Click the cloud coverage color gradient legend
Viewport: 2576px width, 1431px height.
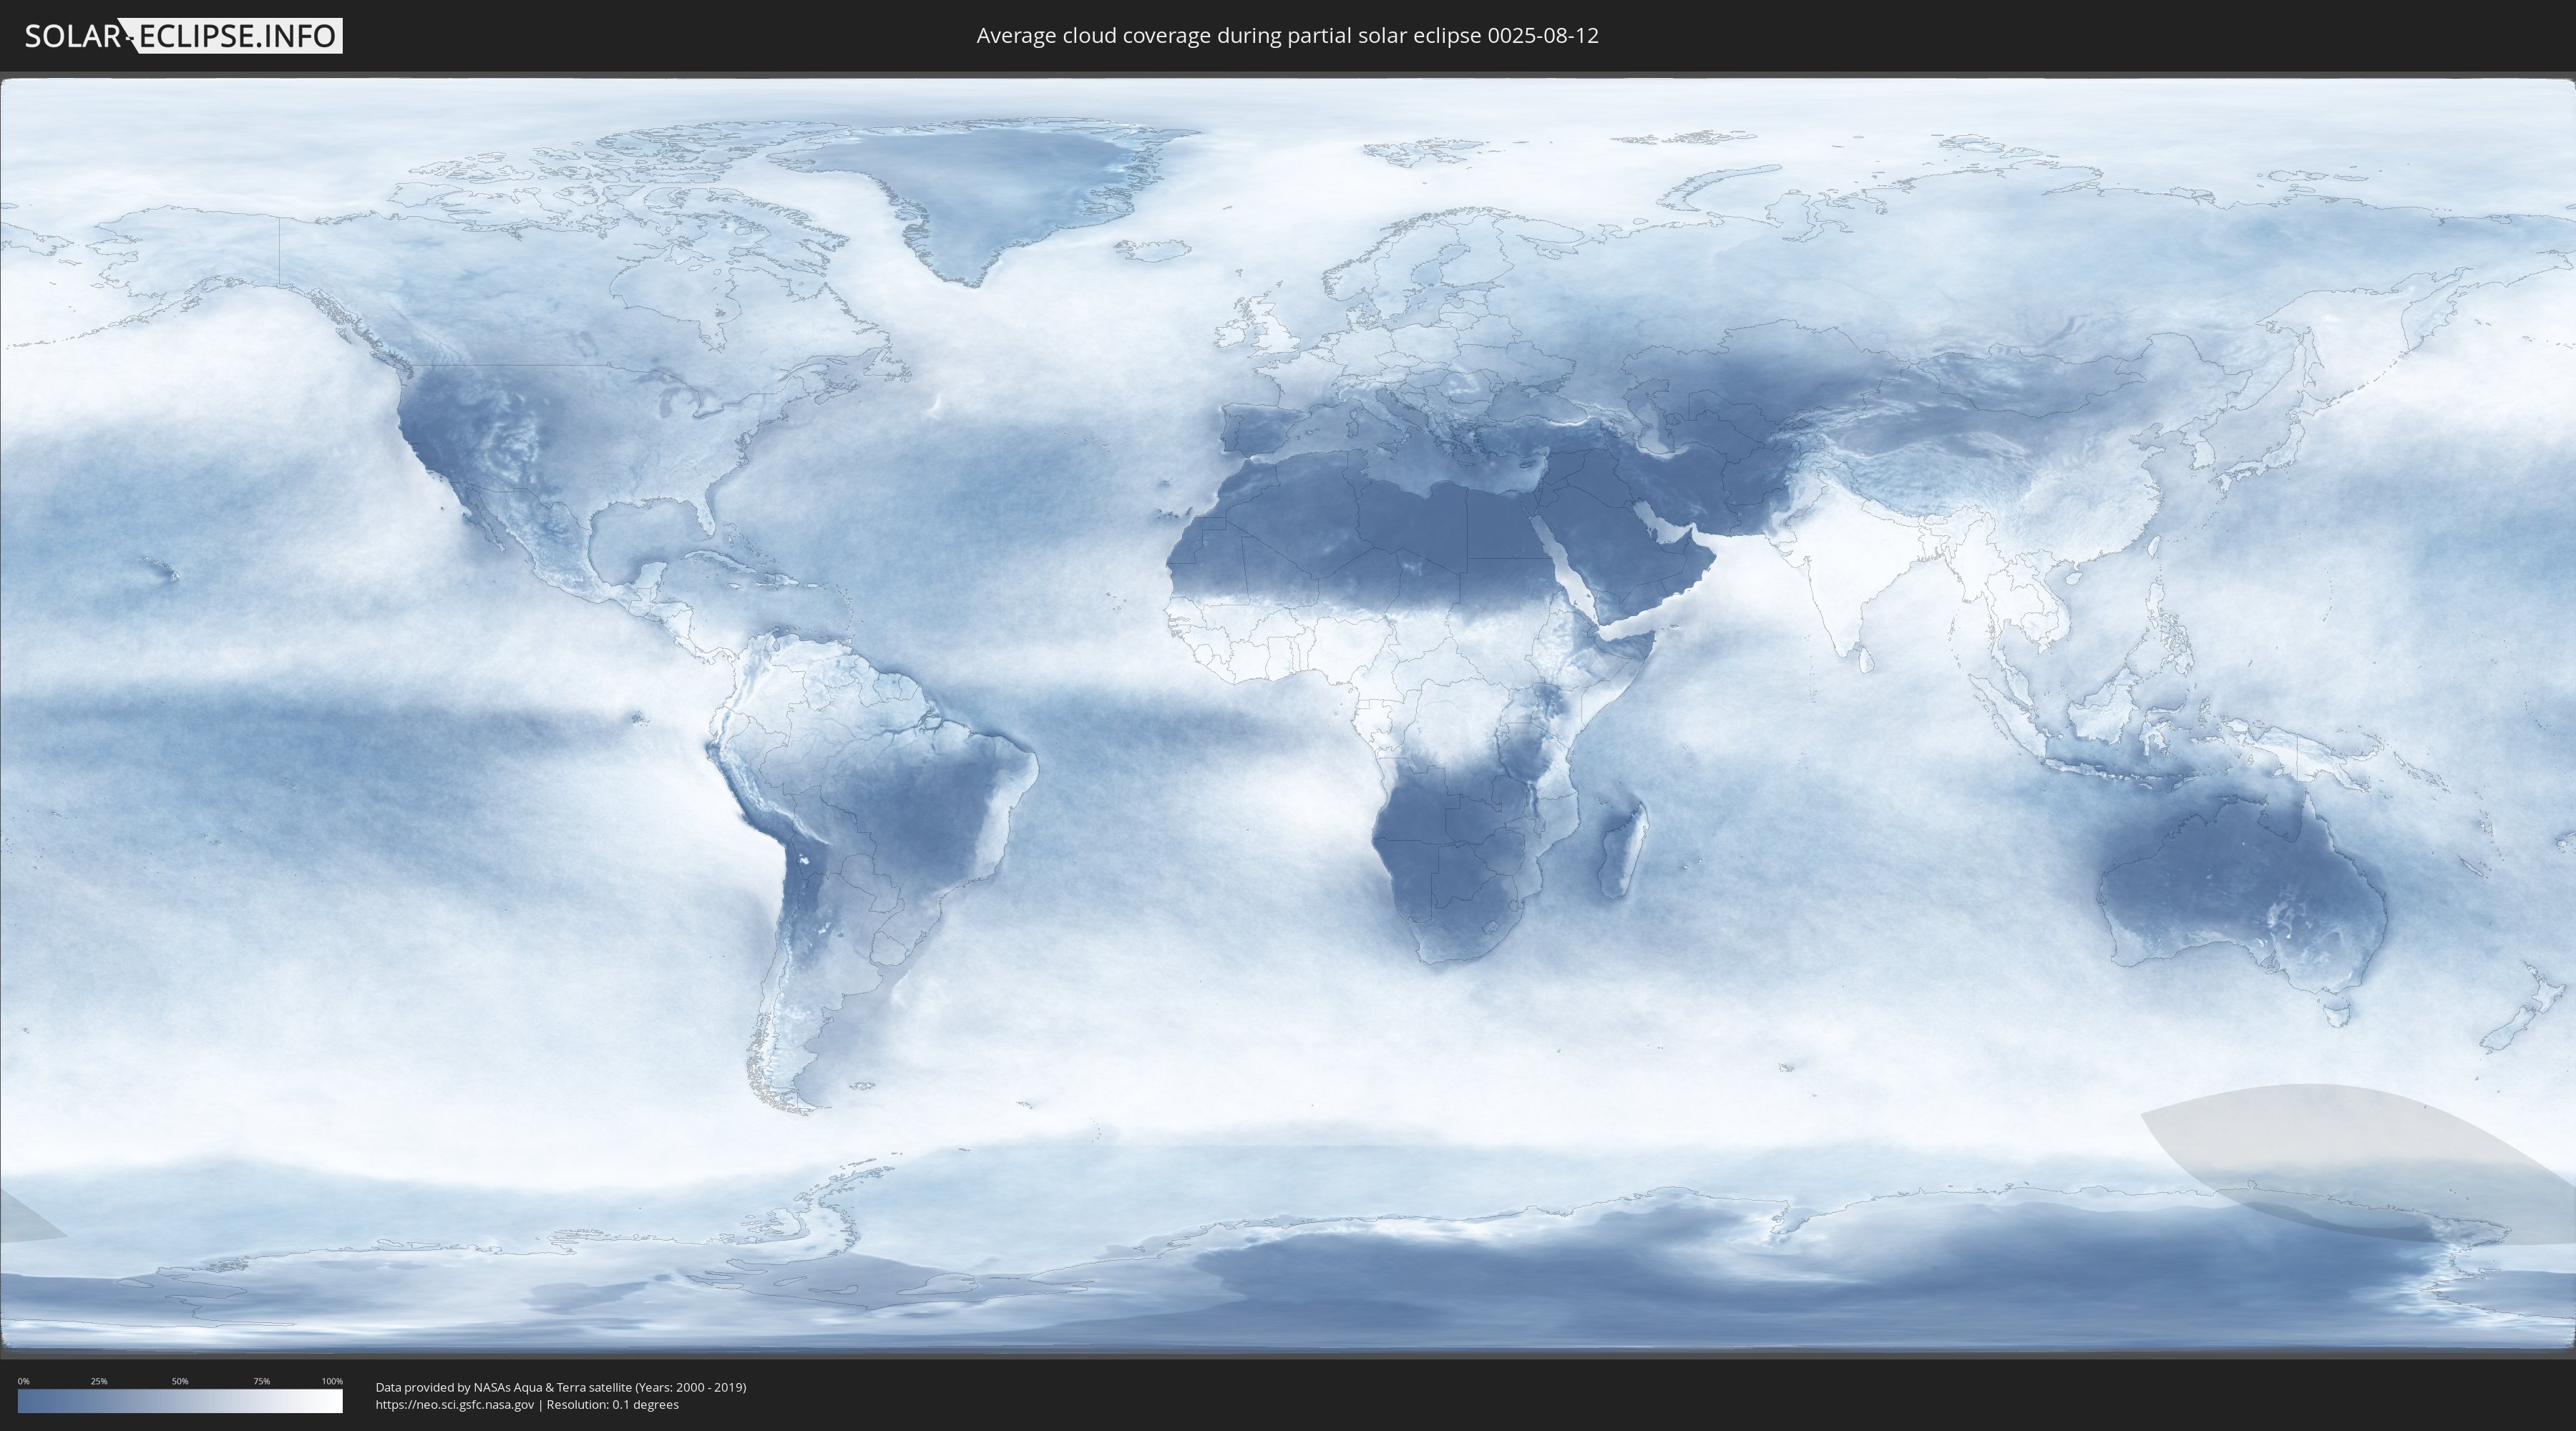click(x=180, y=1401)
